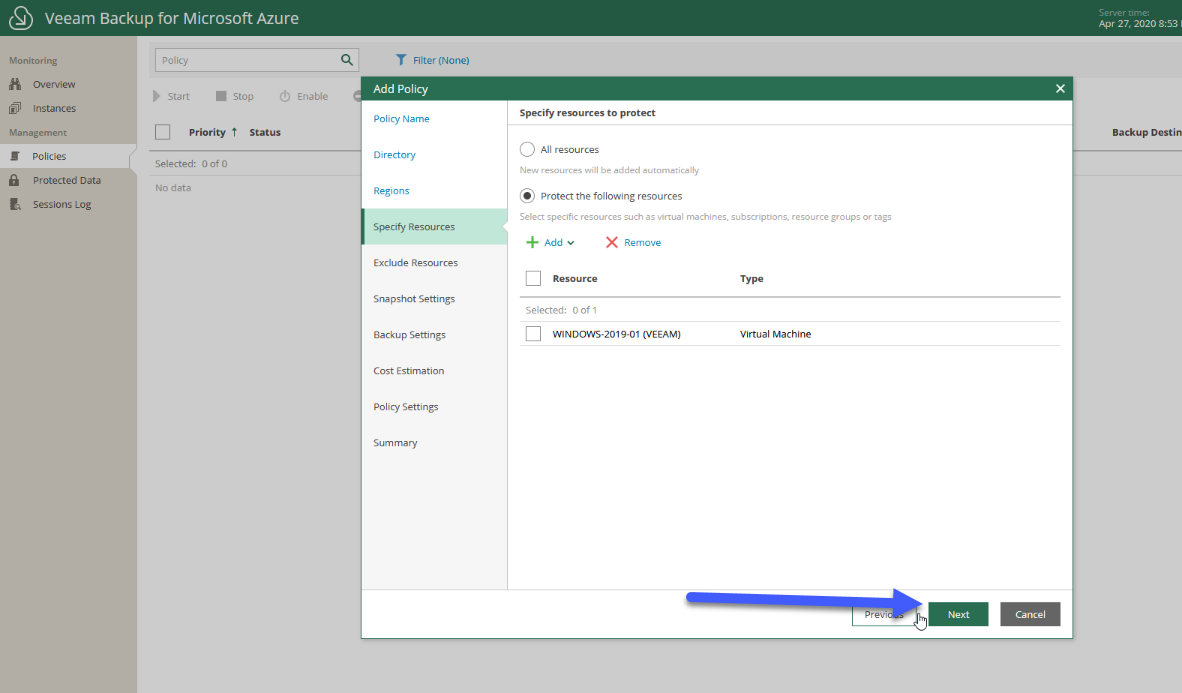This screenshot has height=693, width=1182.
Task: Click the Cancel button
Action: click(1030, 614)
